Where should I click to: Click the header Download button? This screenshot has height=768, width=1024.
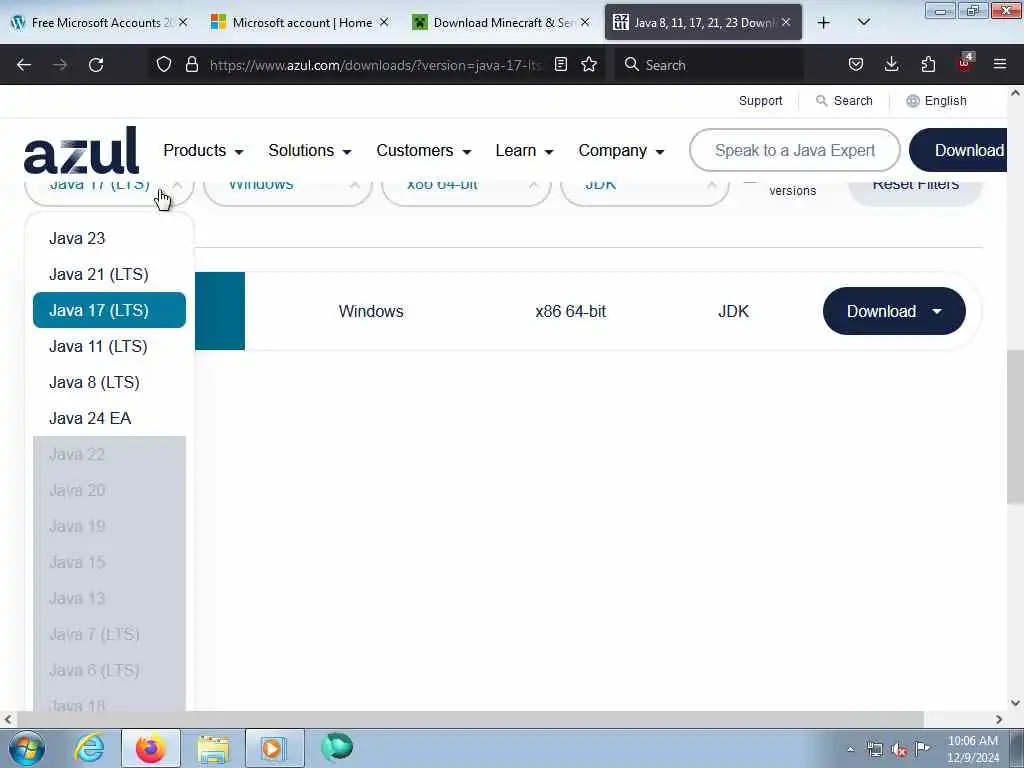(959, 150)
